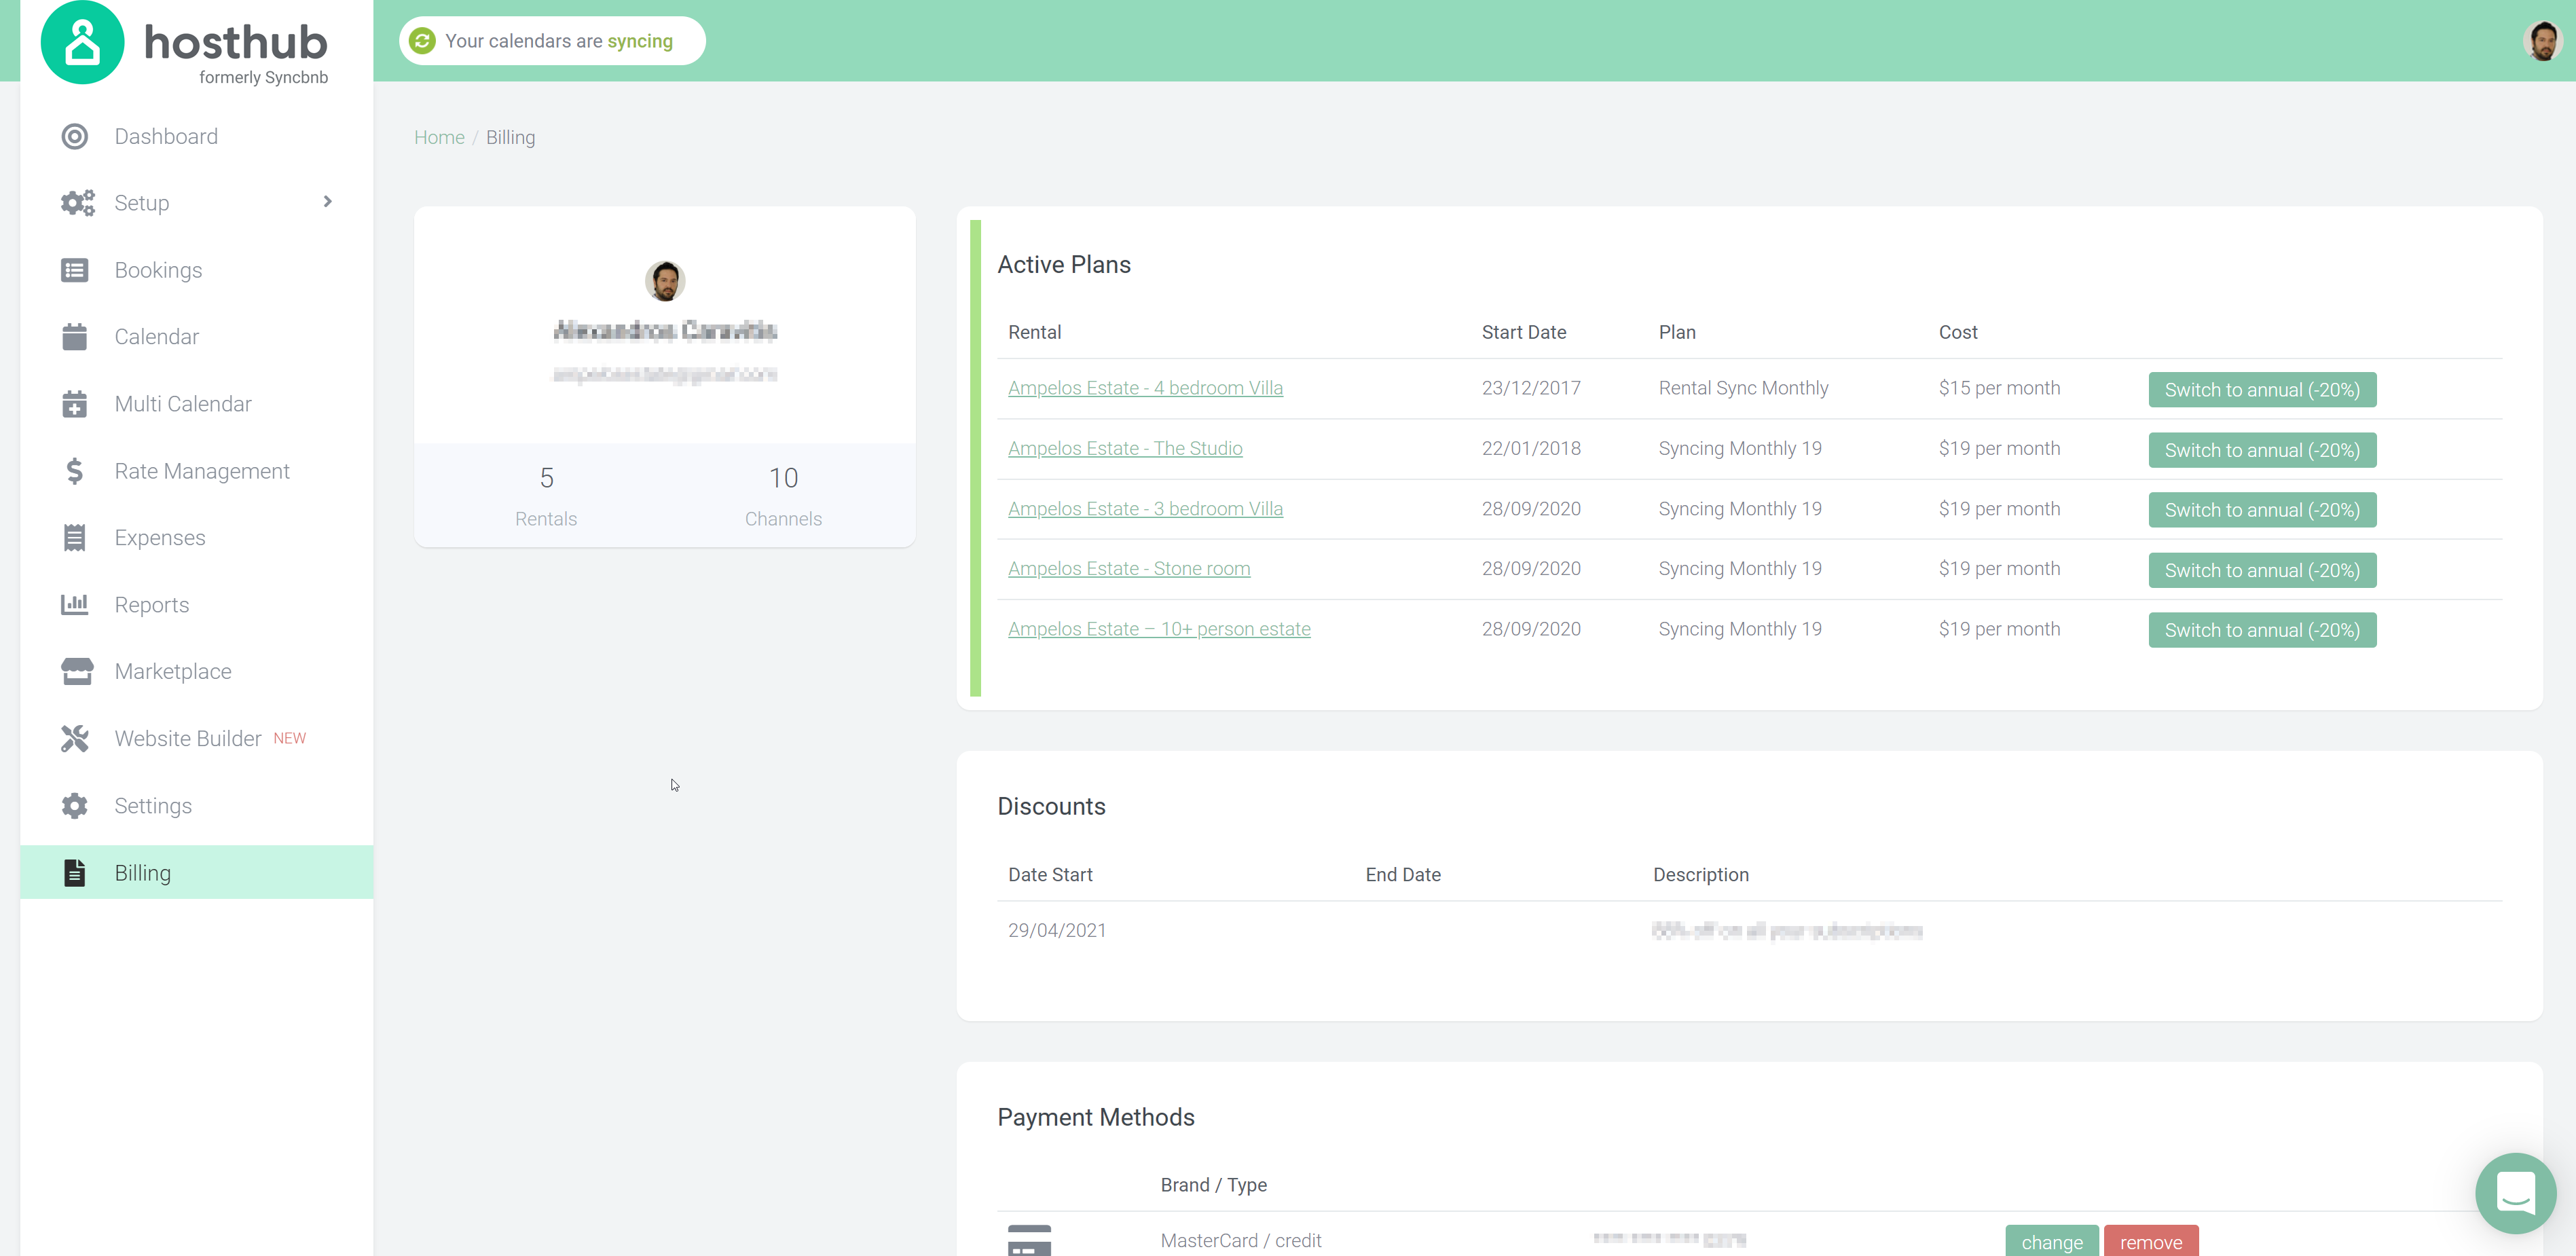Click the Bookings list icon
Screen dimensions: 2576x1256
75,270
